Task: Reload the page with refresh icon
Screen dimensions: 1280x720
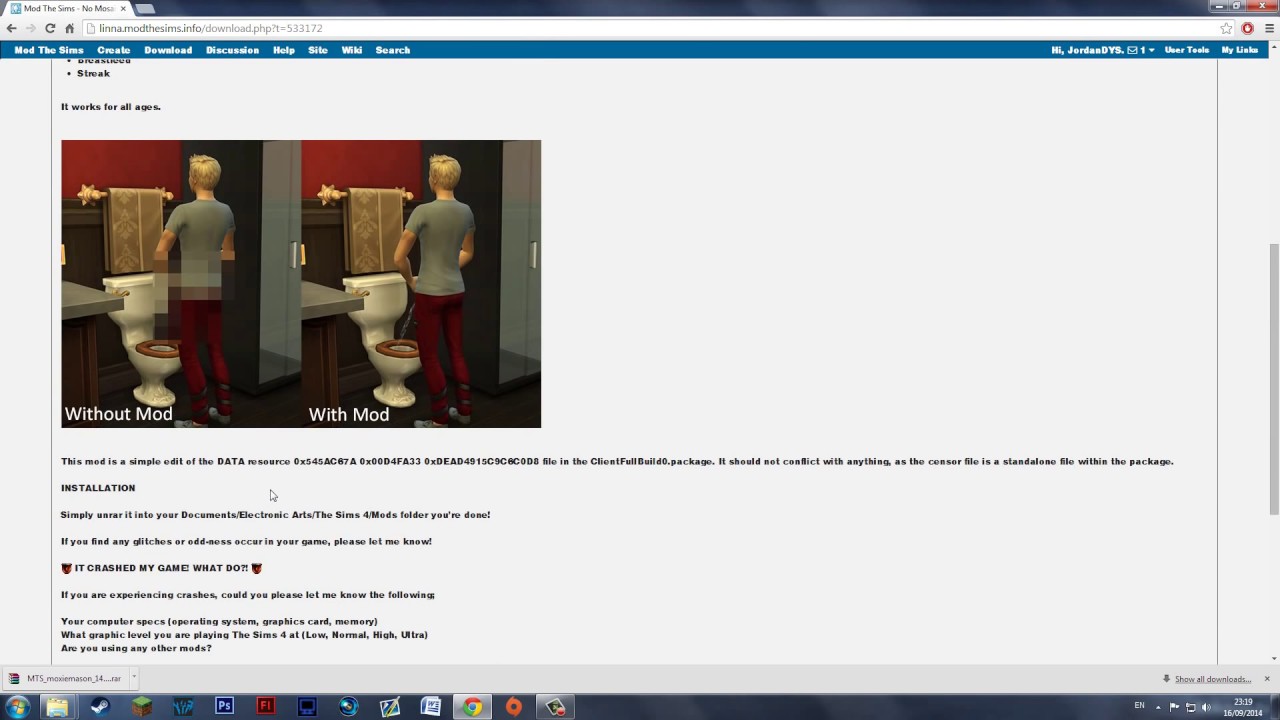Action: point(50,28)
